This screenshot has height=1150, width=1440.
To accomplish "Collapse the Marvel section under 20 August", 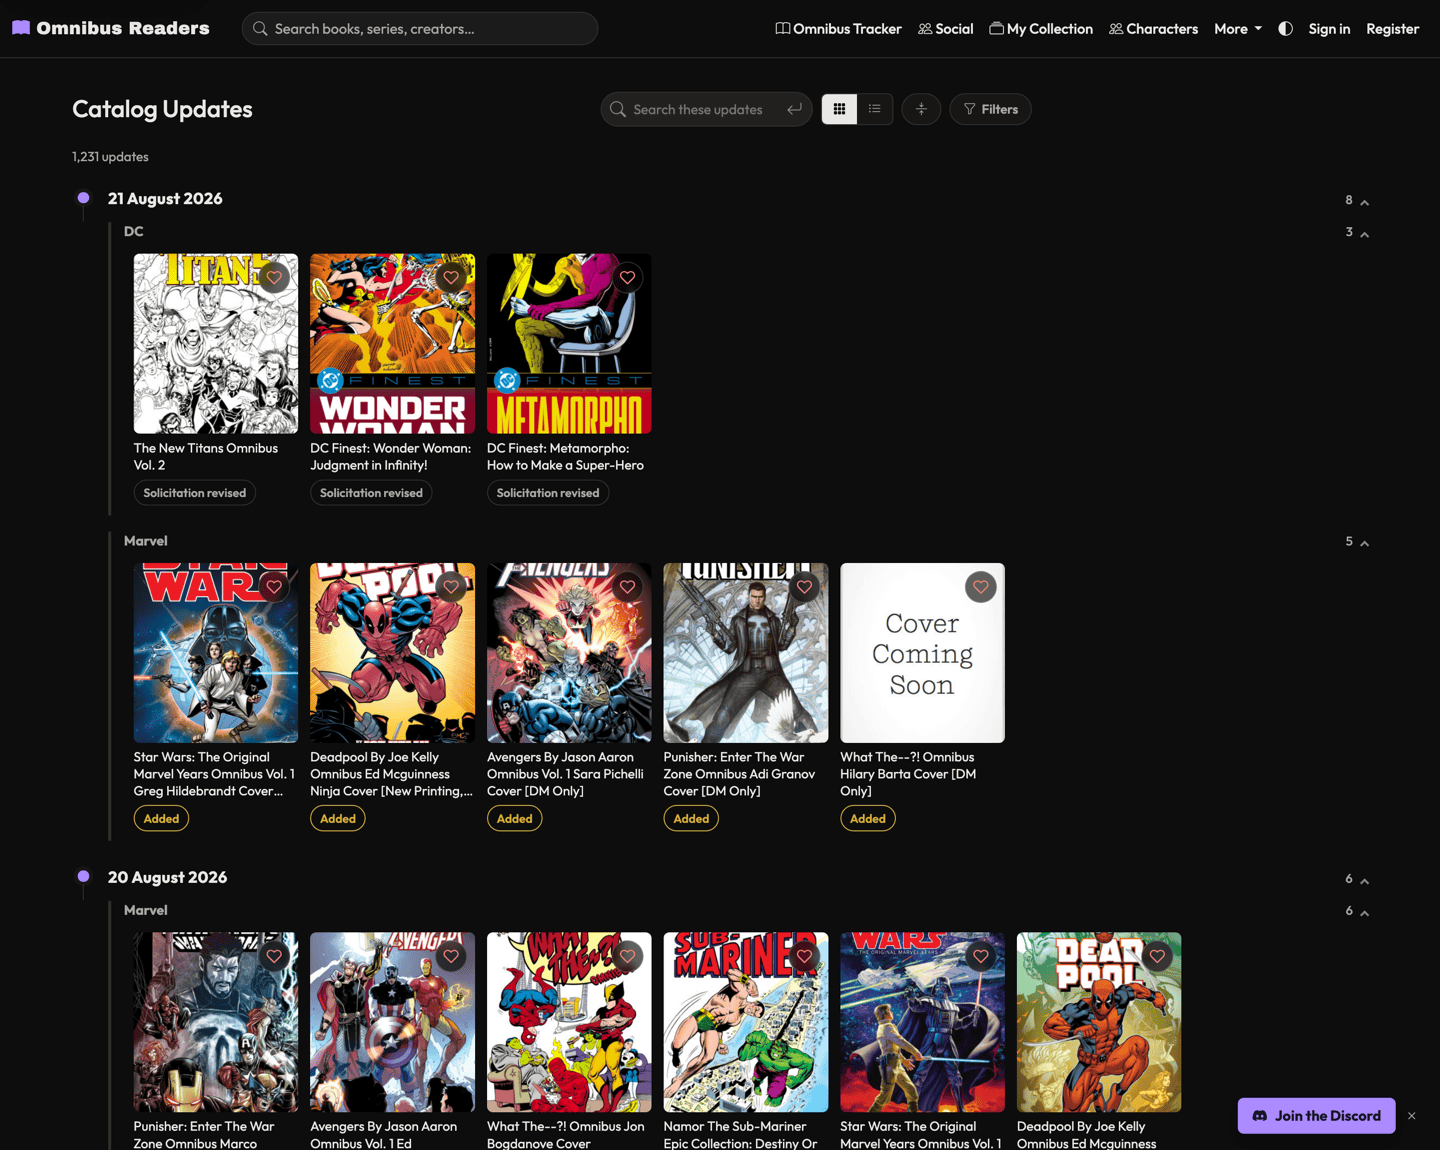I will point(1364,912).
